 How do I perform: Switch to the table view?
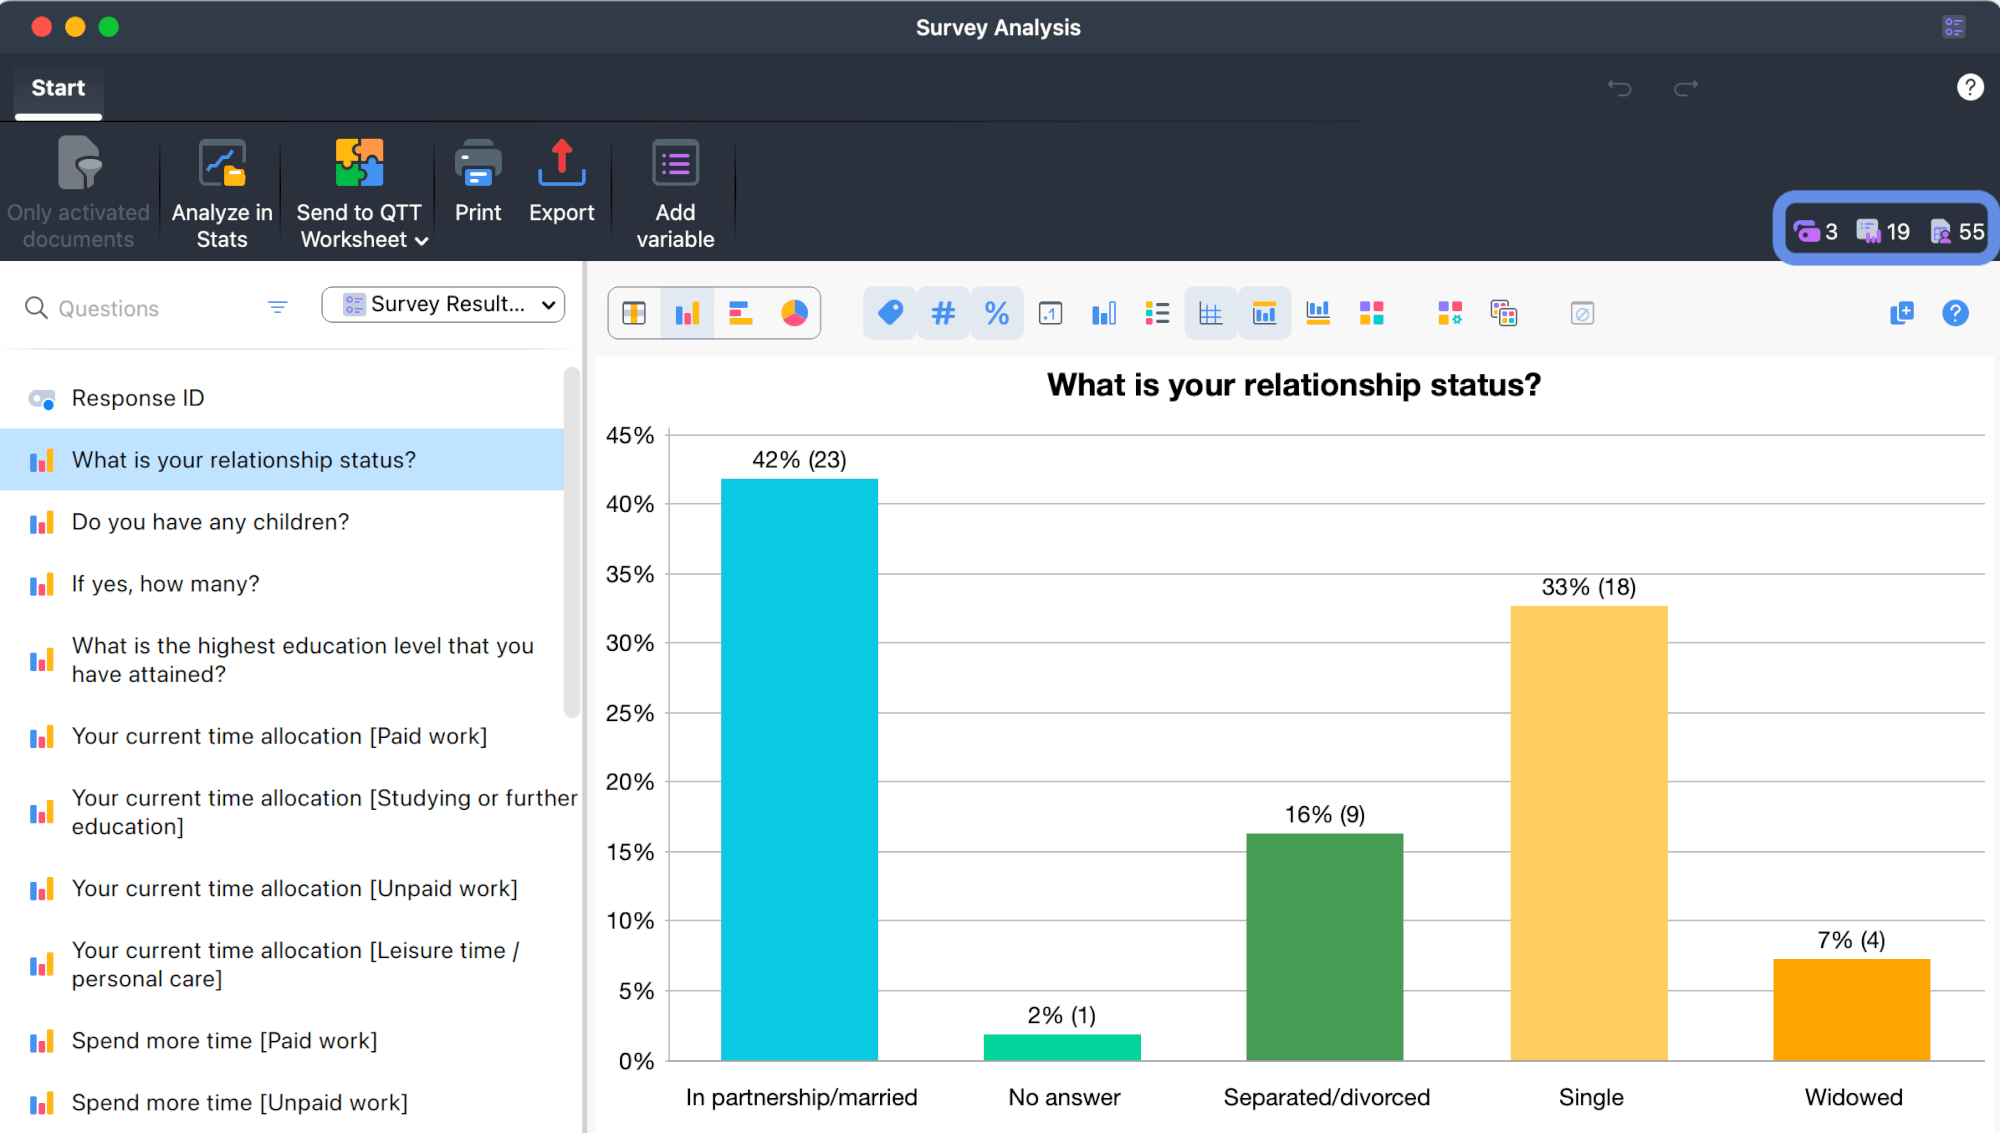pos(635,312)
